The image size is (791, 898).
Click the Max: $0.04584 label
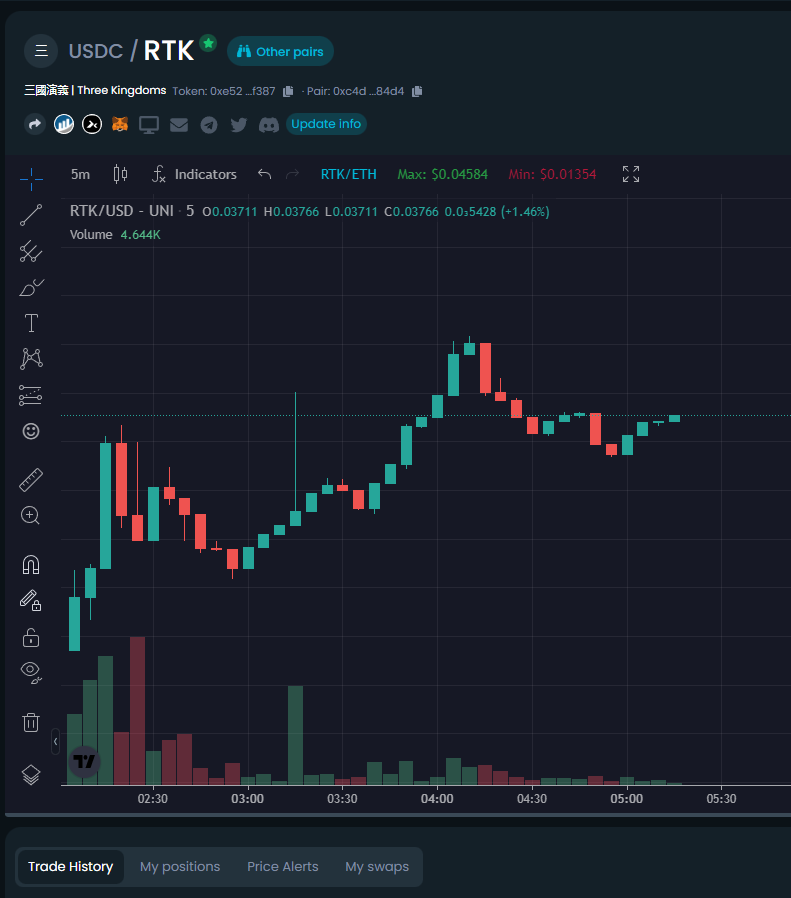pos(443,174)
